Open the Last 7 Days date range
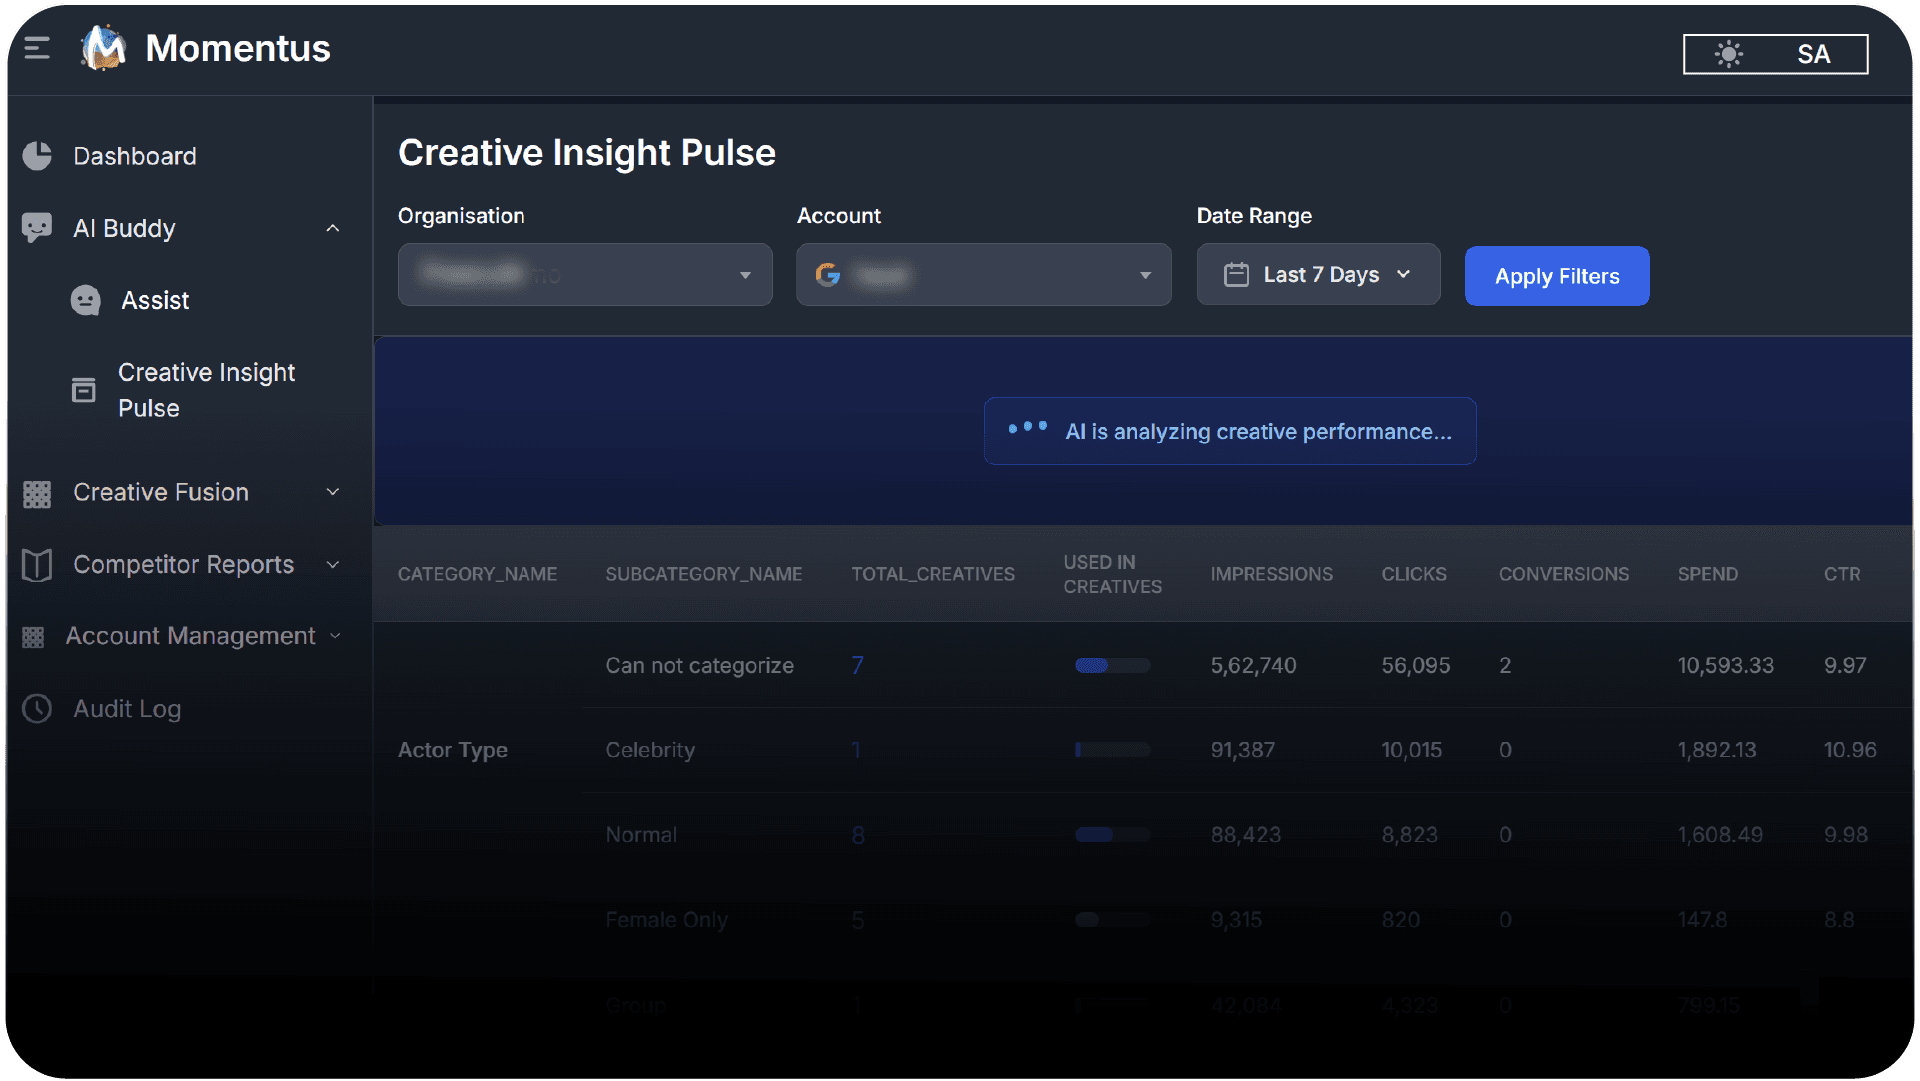 1318,275
